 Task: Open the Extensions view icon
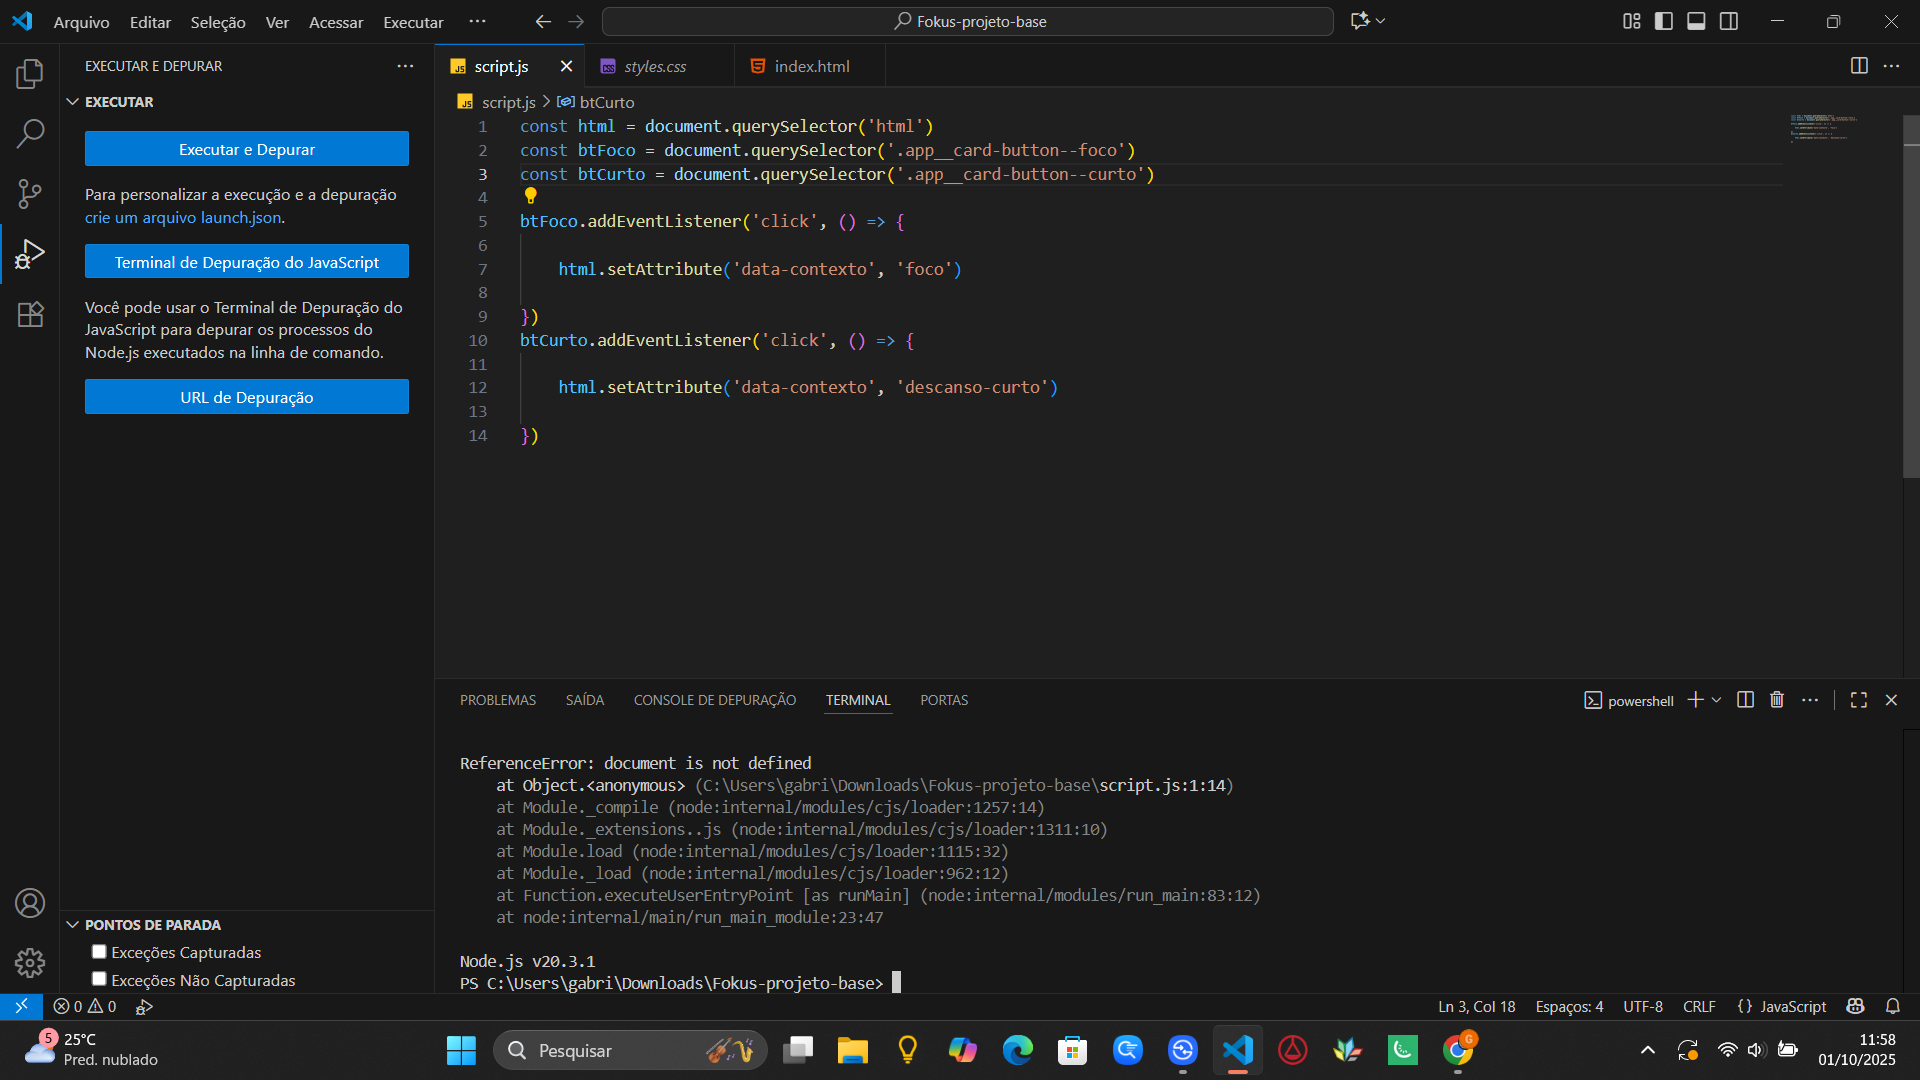coord(30,314)
